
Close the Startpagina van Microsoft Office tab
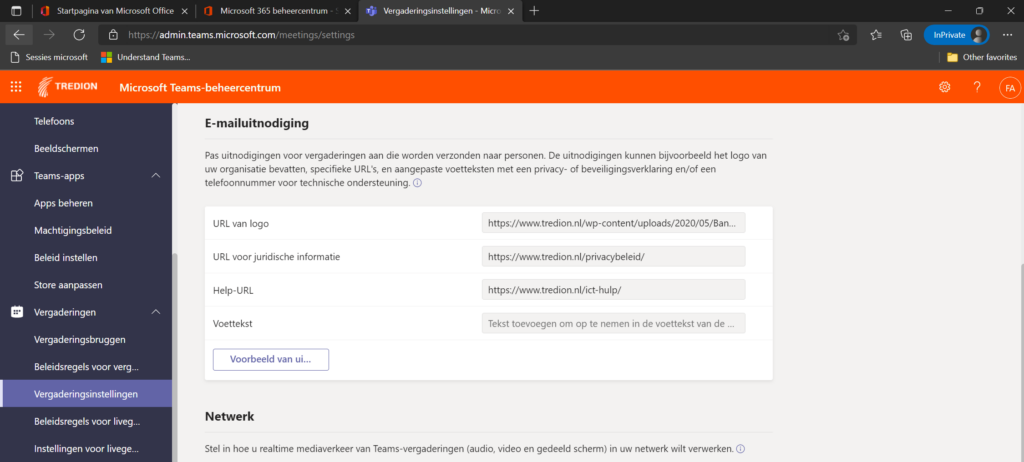click(x=185, y=11)
